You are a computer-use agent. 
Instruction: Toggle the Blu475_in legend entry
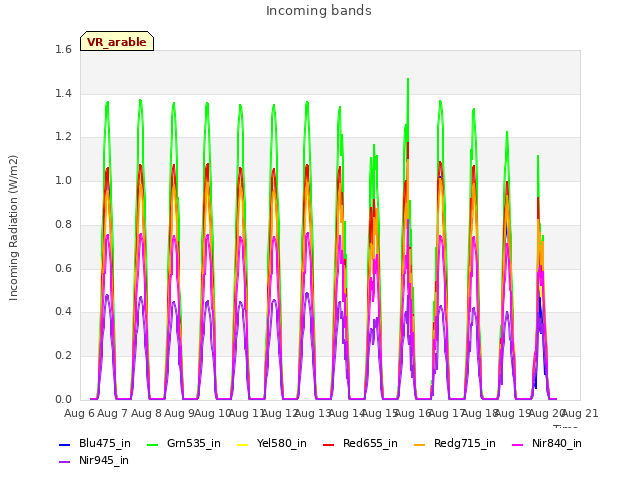coord(95,443)
